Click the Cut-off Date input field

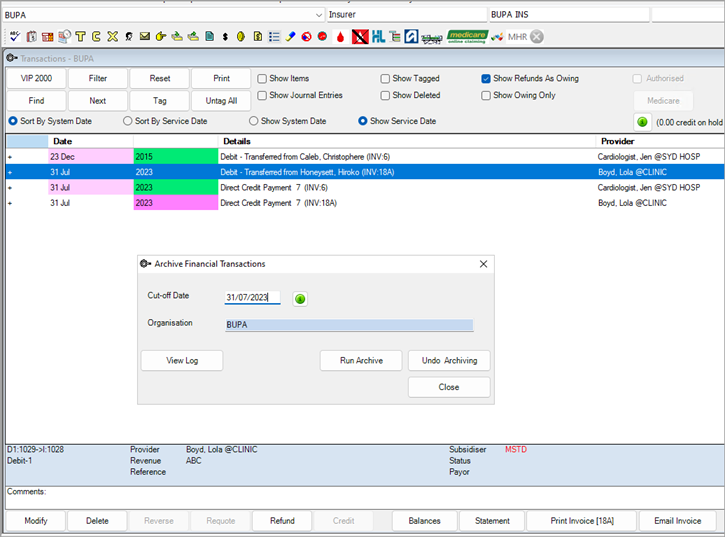pos(252,298)
